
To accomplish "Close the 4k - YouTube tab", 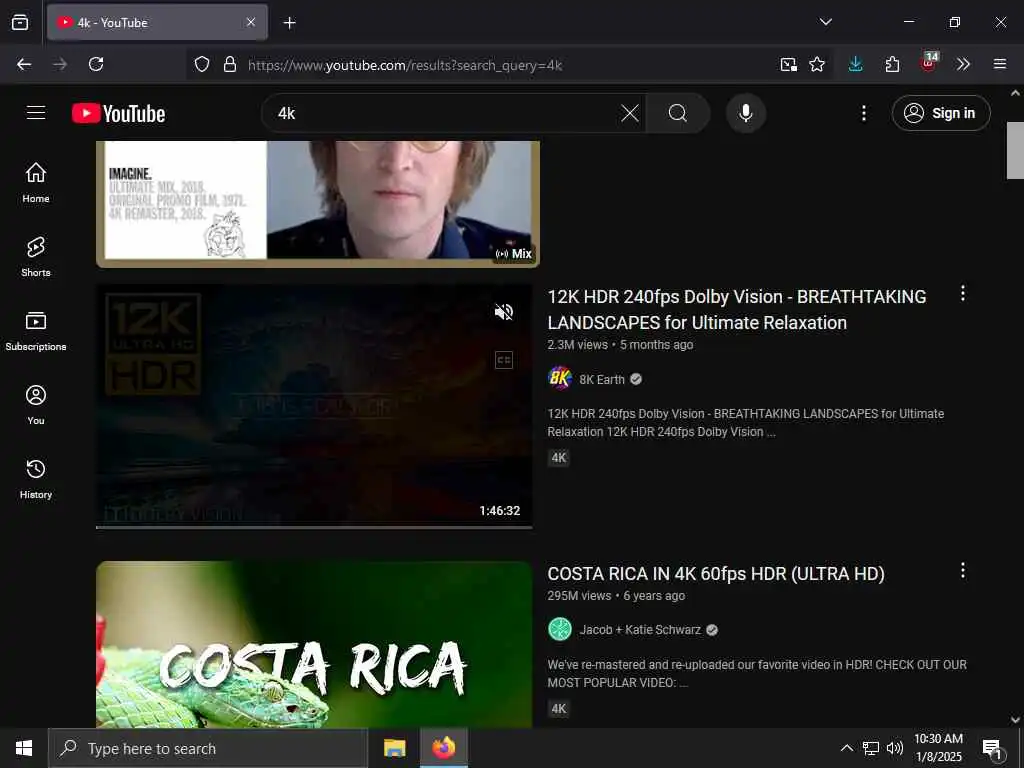I will 251,22.
